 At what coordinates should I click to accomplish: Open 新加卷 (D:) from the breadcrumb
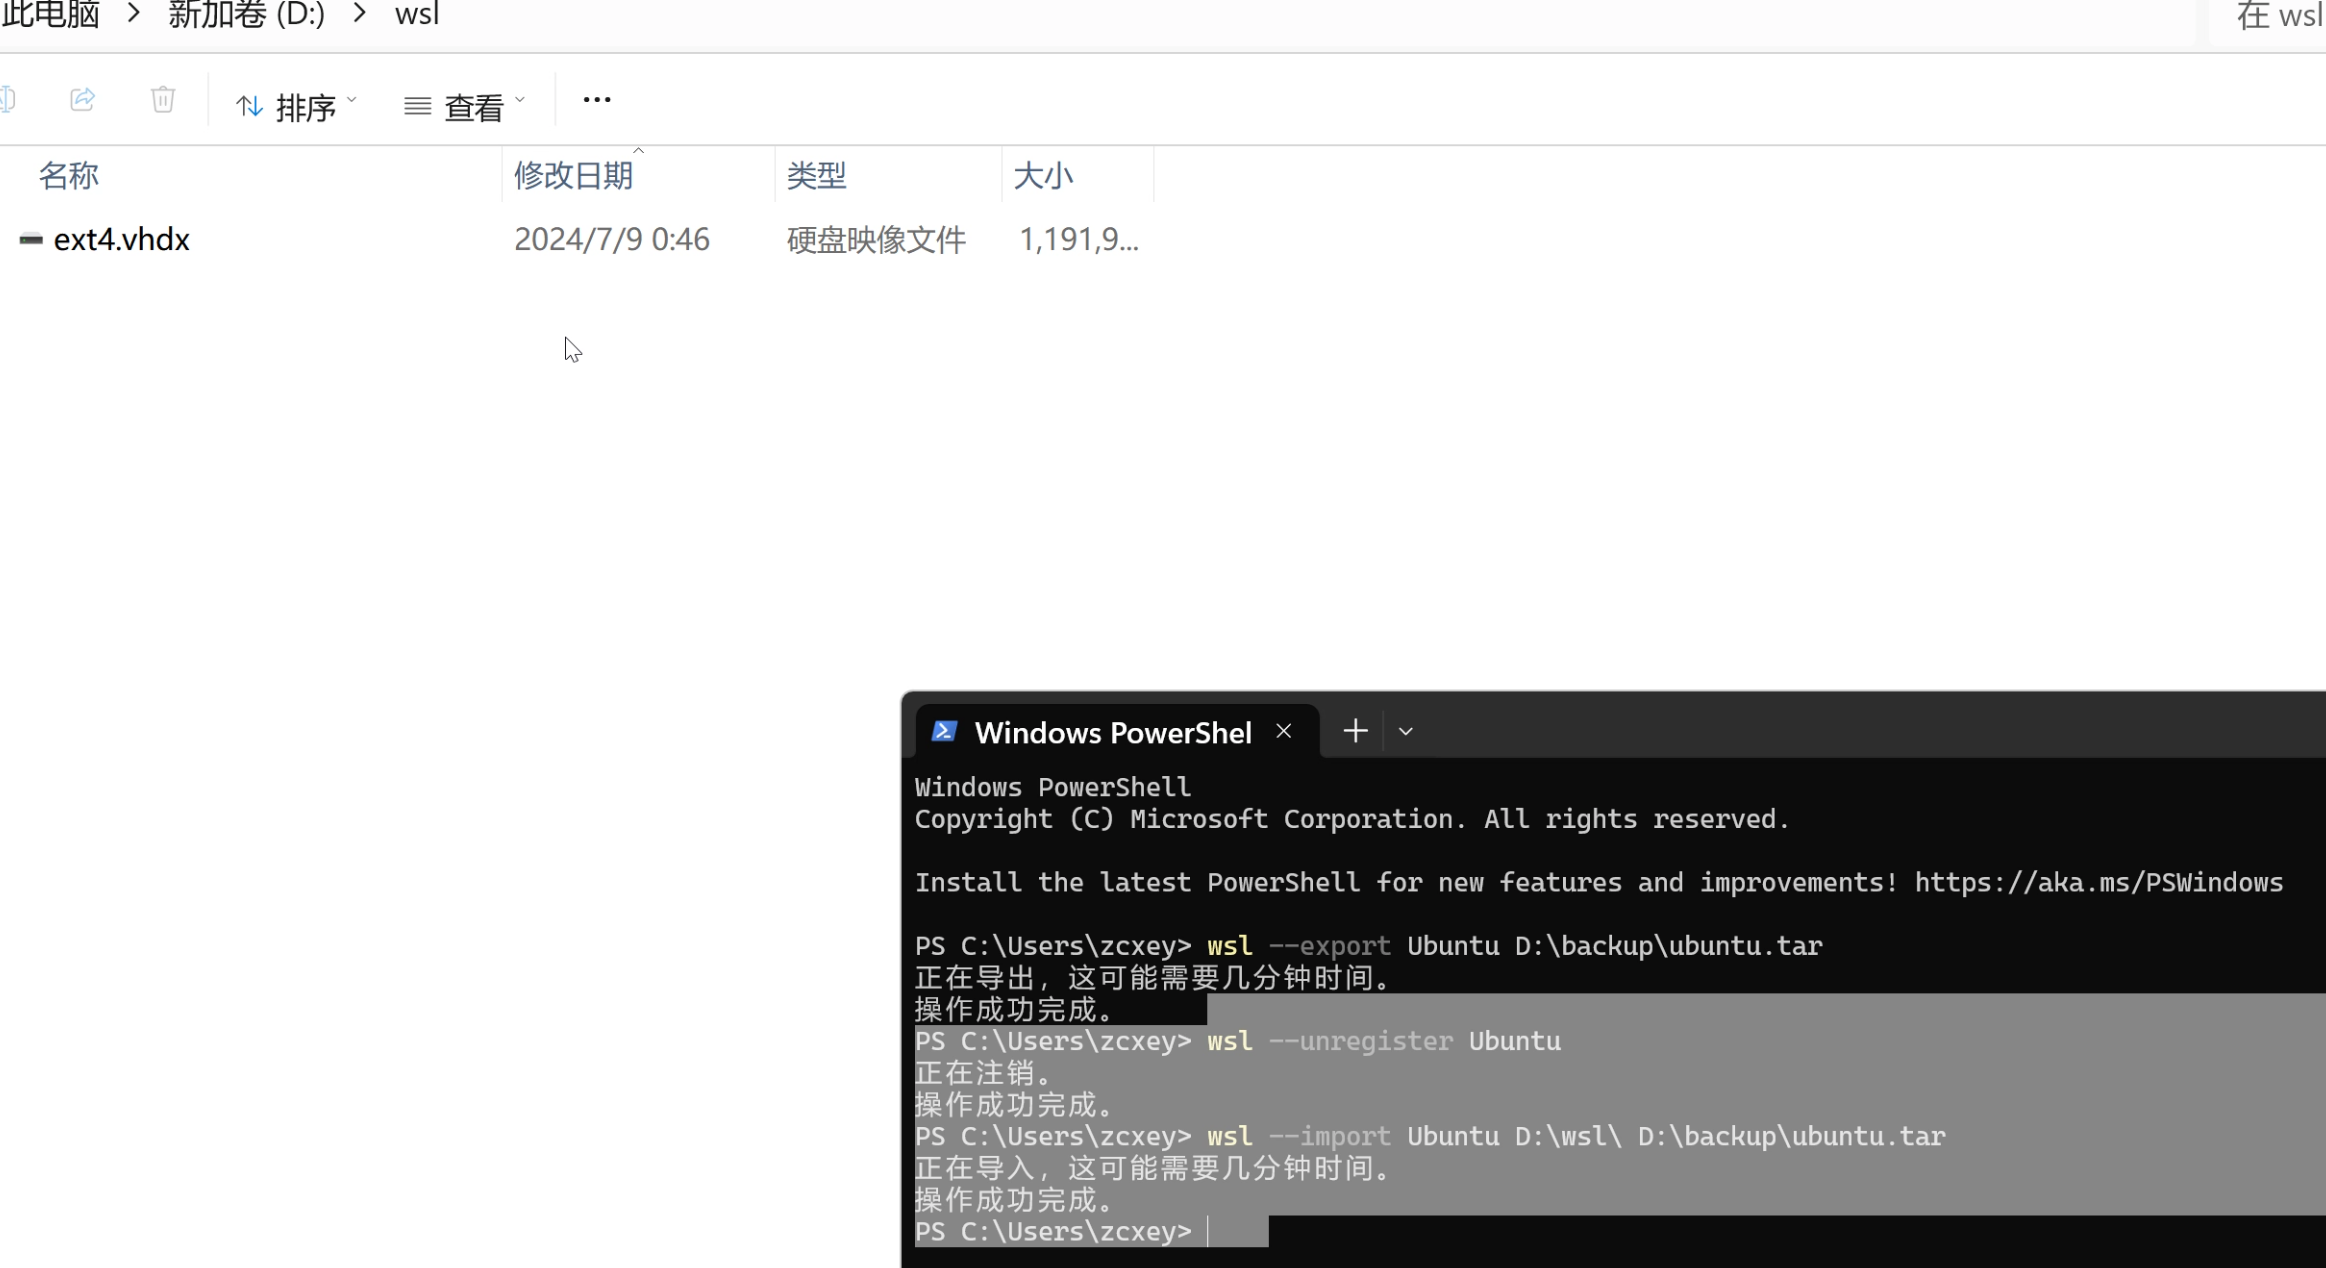tap(246, 14)
